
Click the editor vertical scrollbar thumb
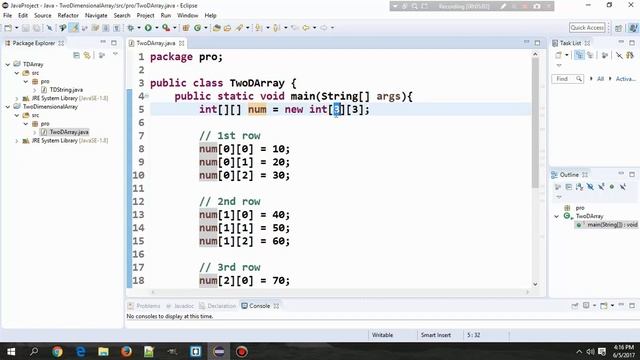pos(535,122)
